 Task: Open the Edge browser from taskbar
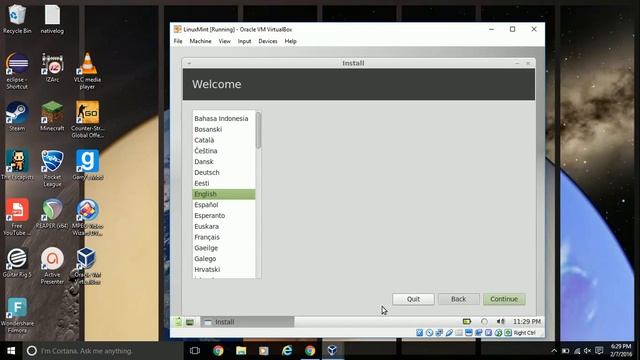(x=287, y=351)
